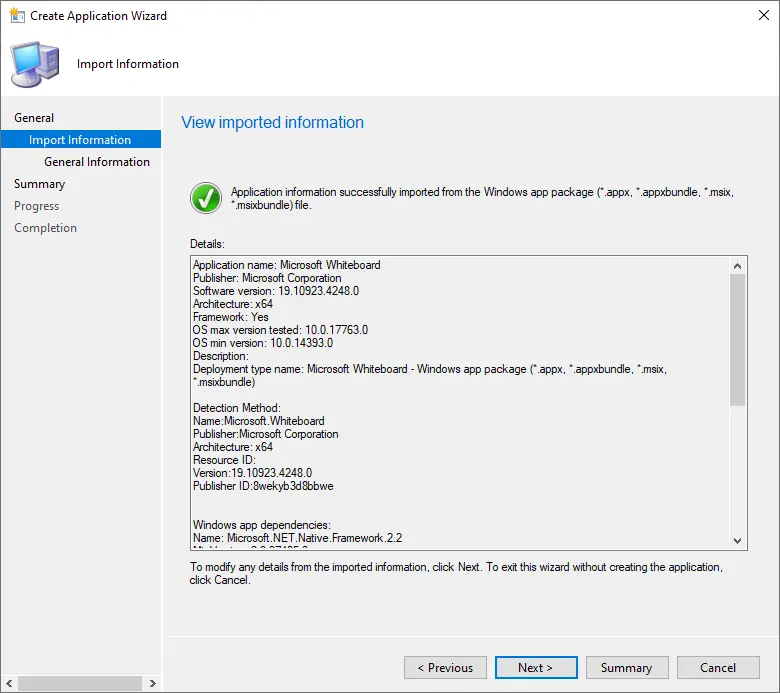Click the 'View imported information' heading

click(273, 122)
